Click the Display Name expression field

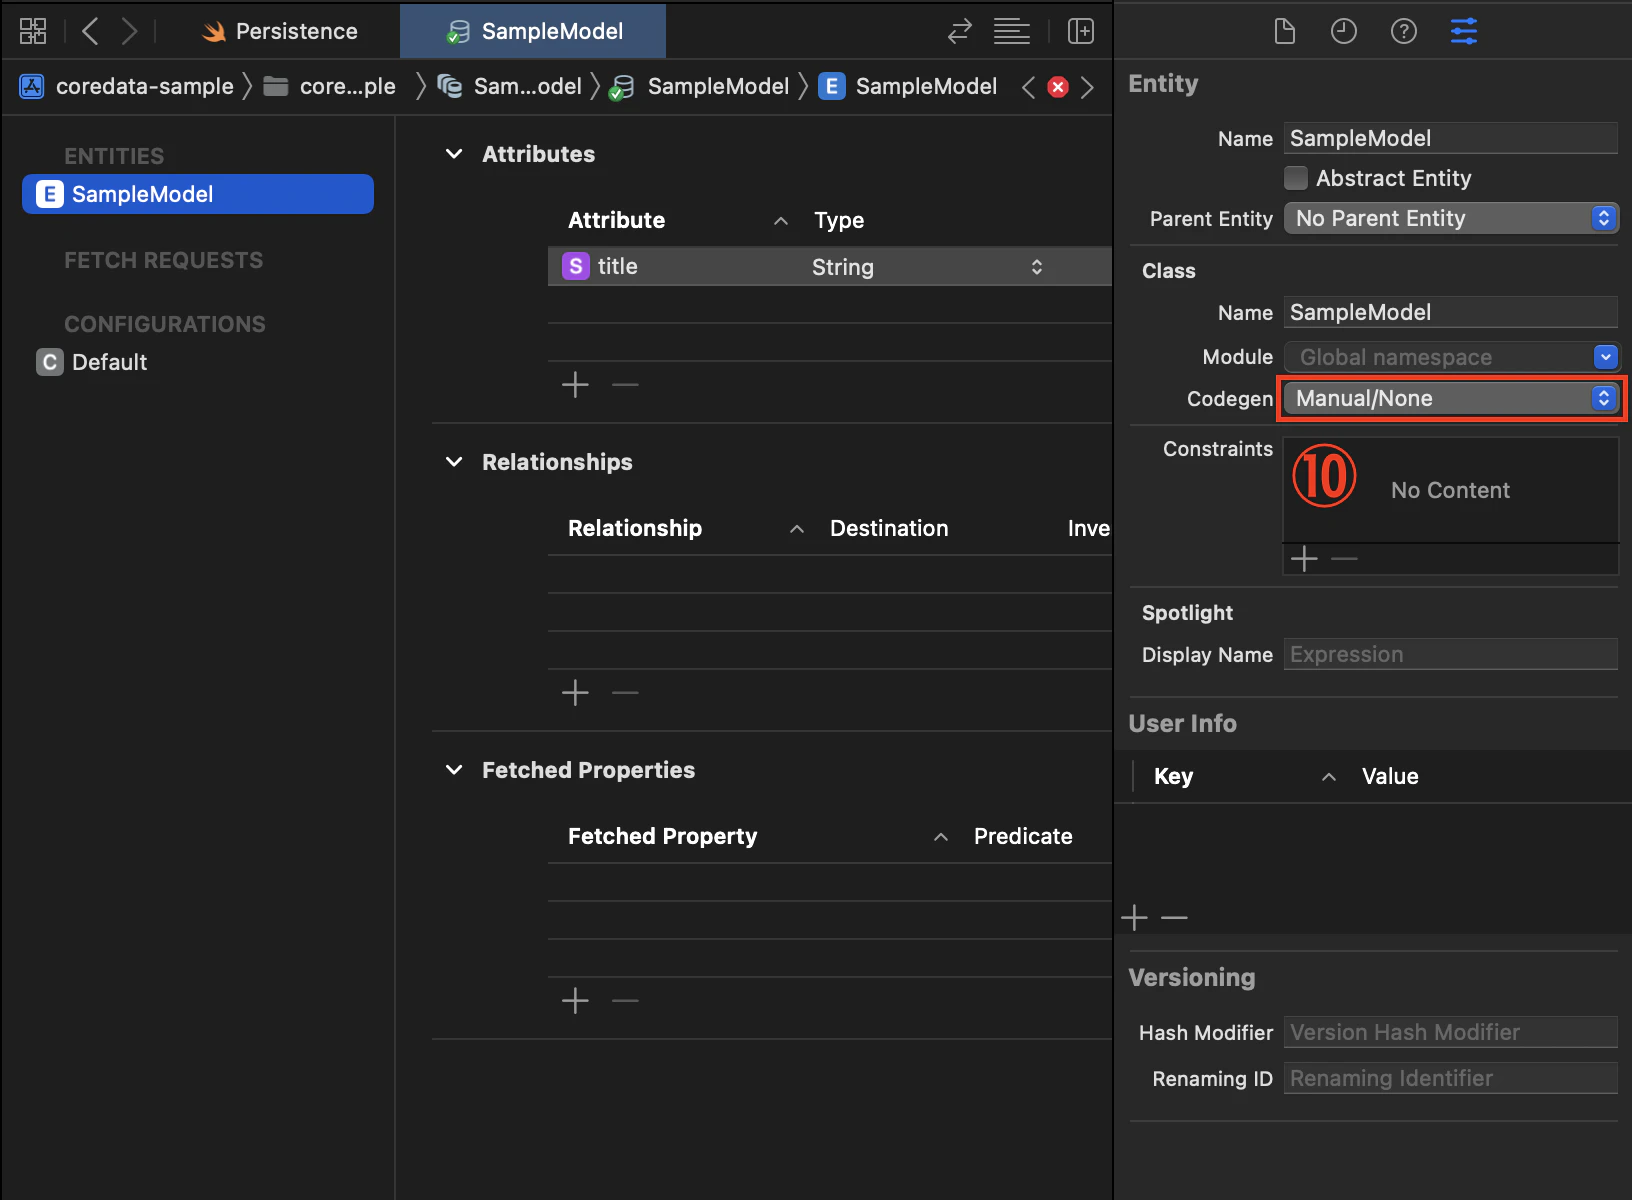(1451, 654)
